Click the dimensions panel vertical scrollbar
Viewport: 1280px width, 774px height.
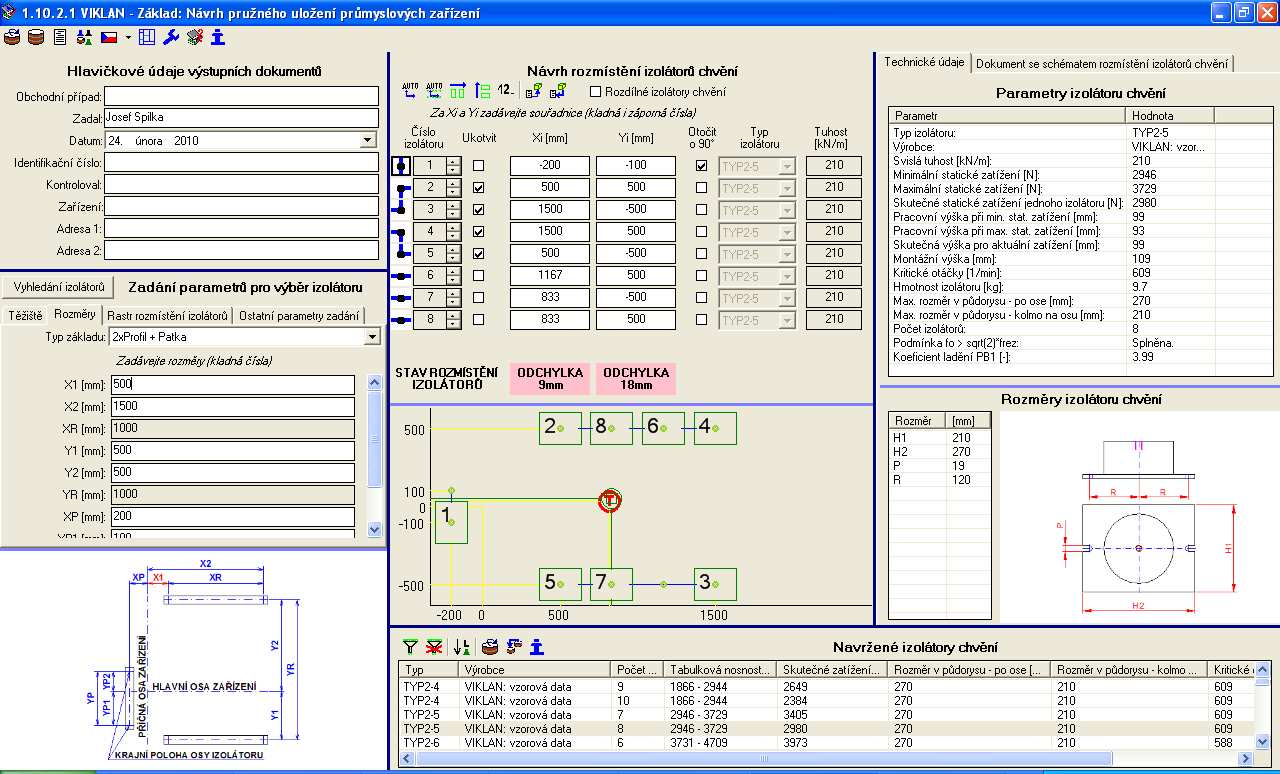375,455
